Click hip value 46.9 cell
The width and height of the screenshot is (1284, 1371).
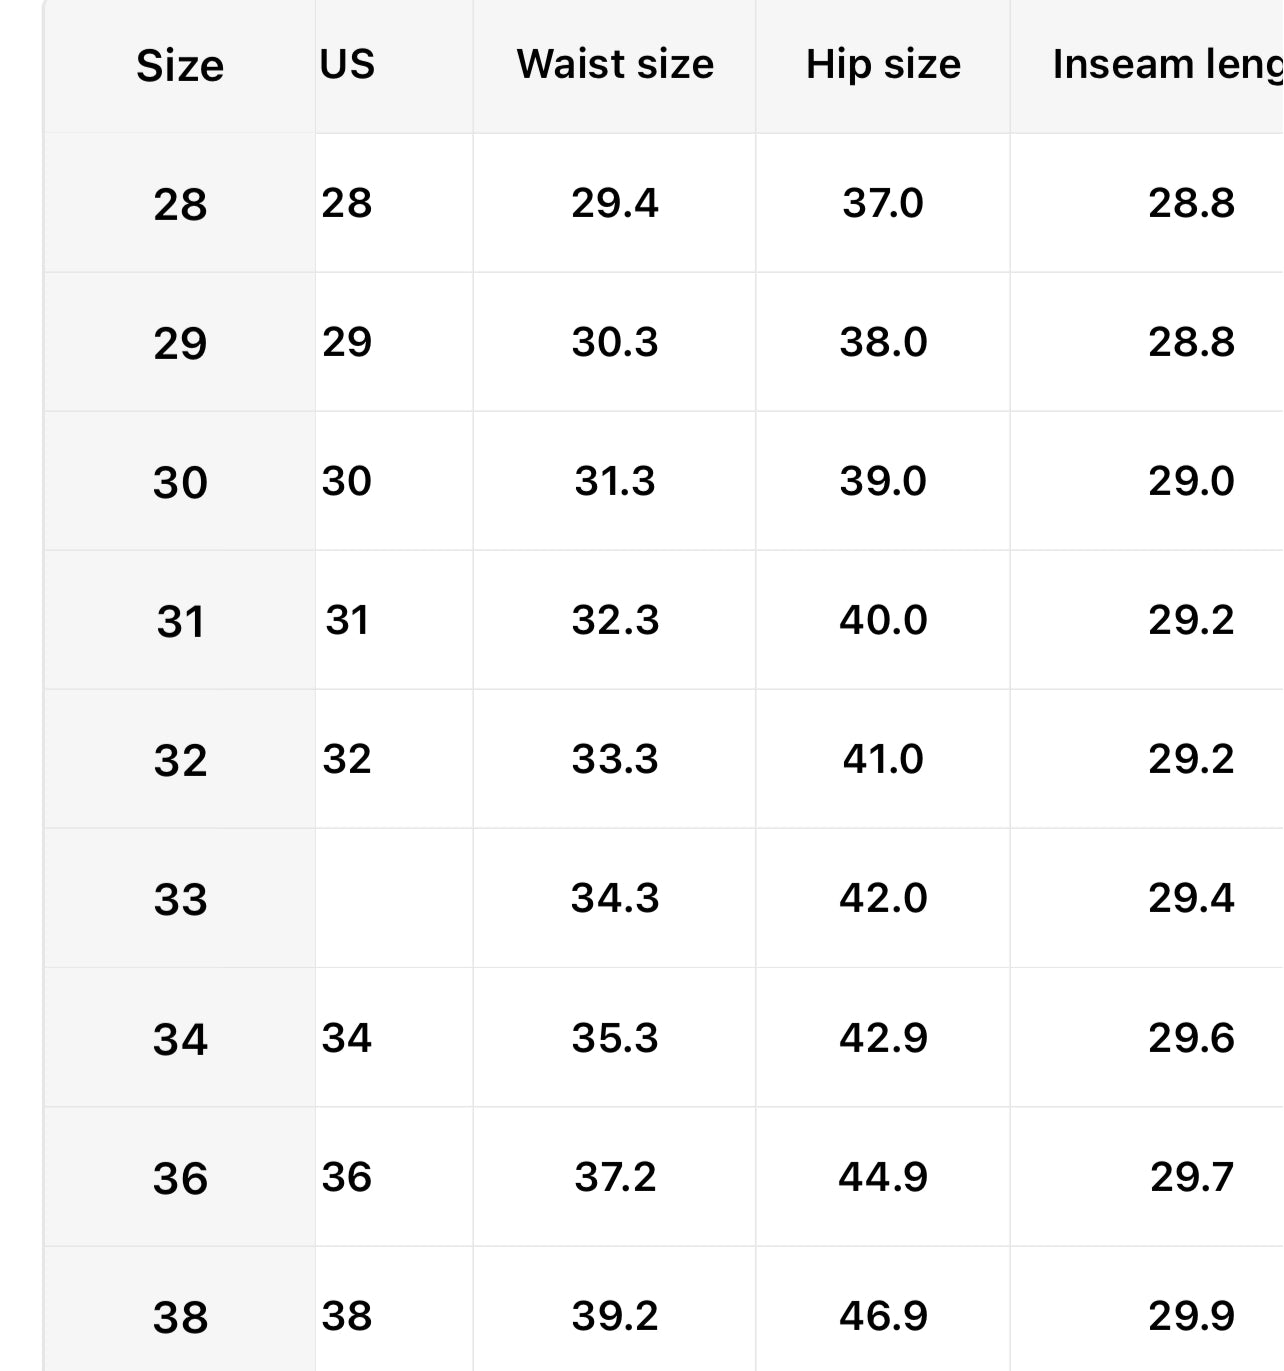(x=883, y=1316)
